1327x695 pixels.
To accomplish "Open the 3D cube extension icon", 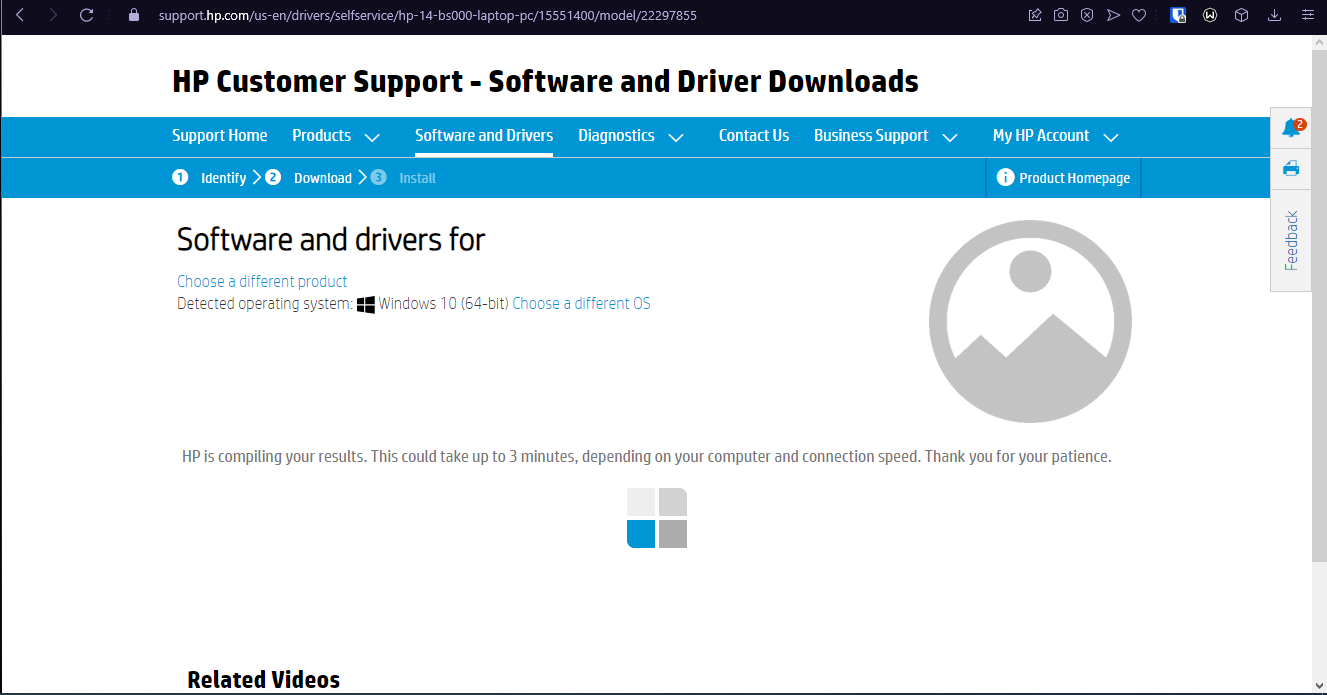I will pos(1241,15).
